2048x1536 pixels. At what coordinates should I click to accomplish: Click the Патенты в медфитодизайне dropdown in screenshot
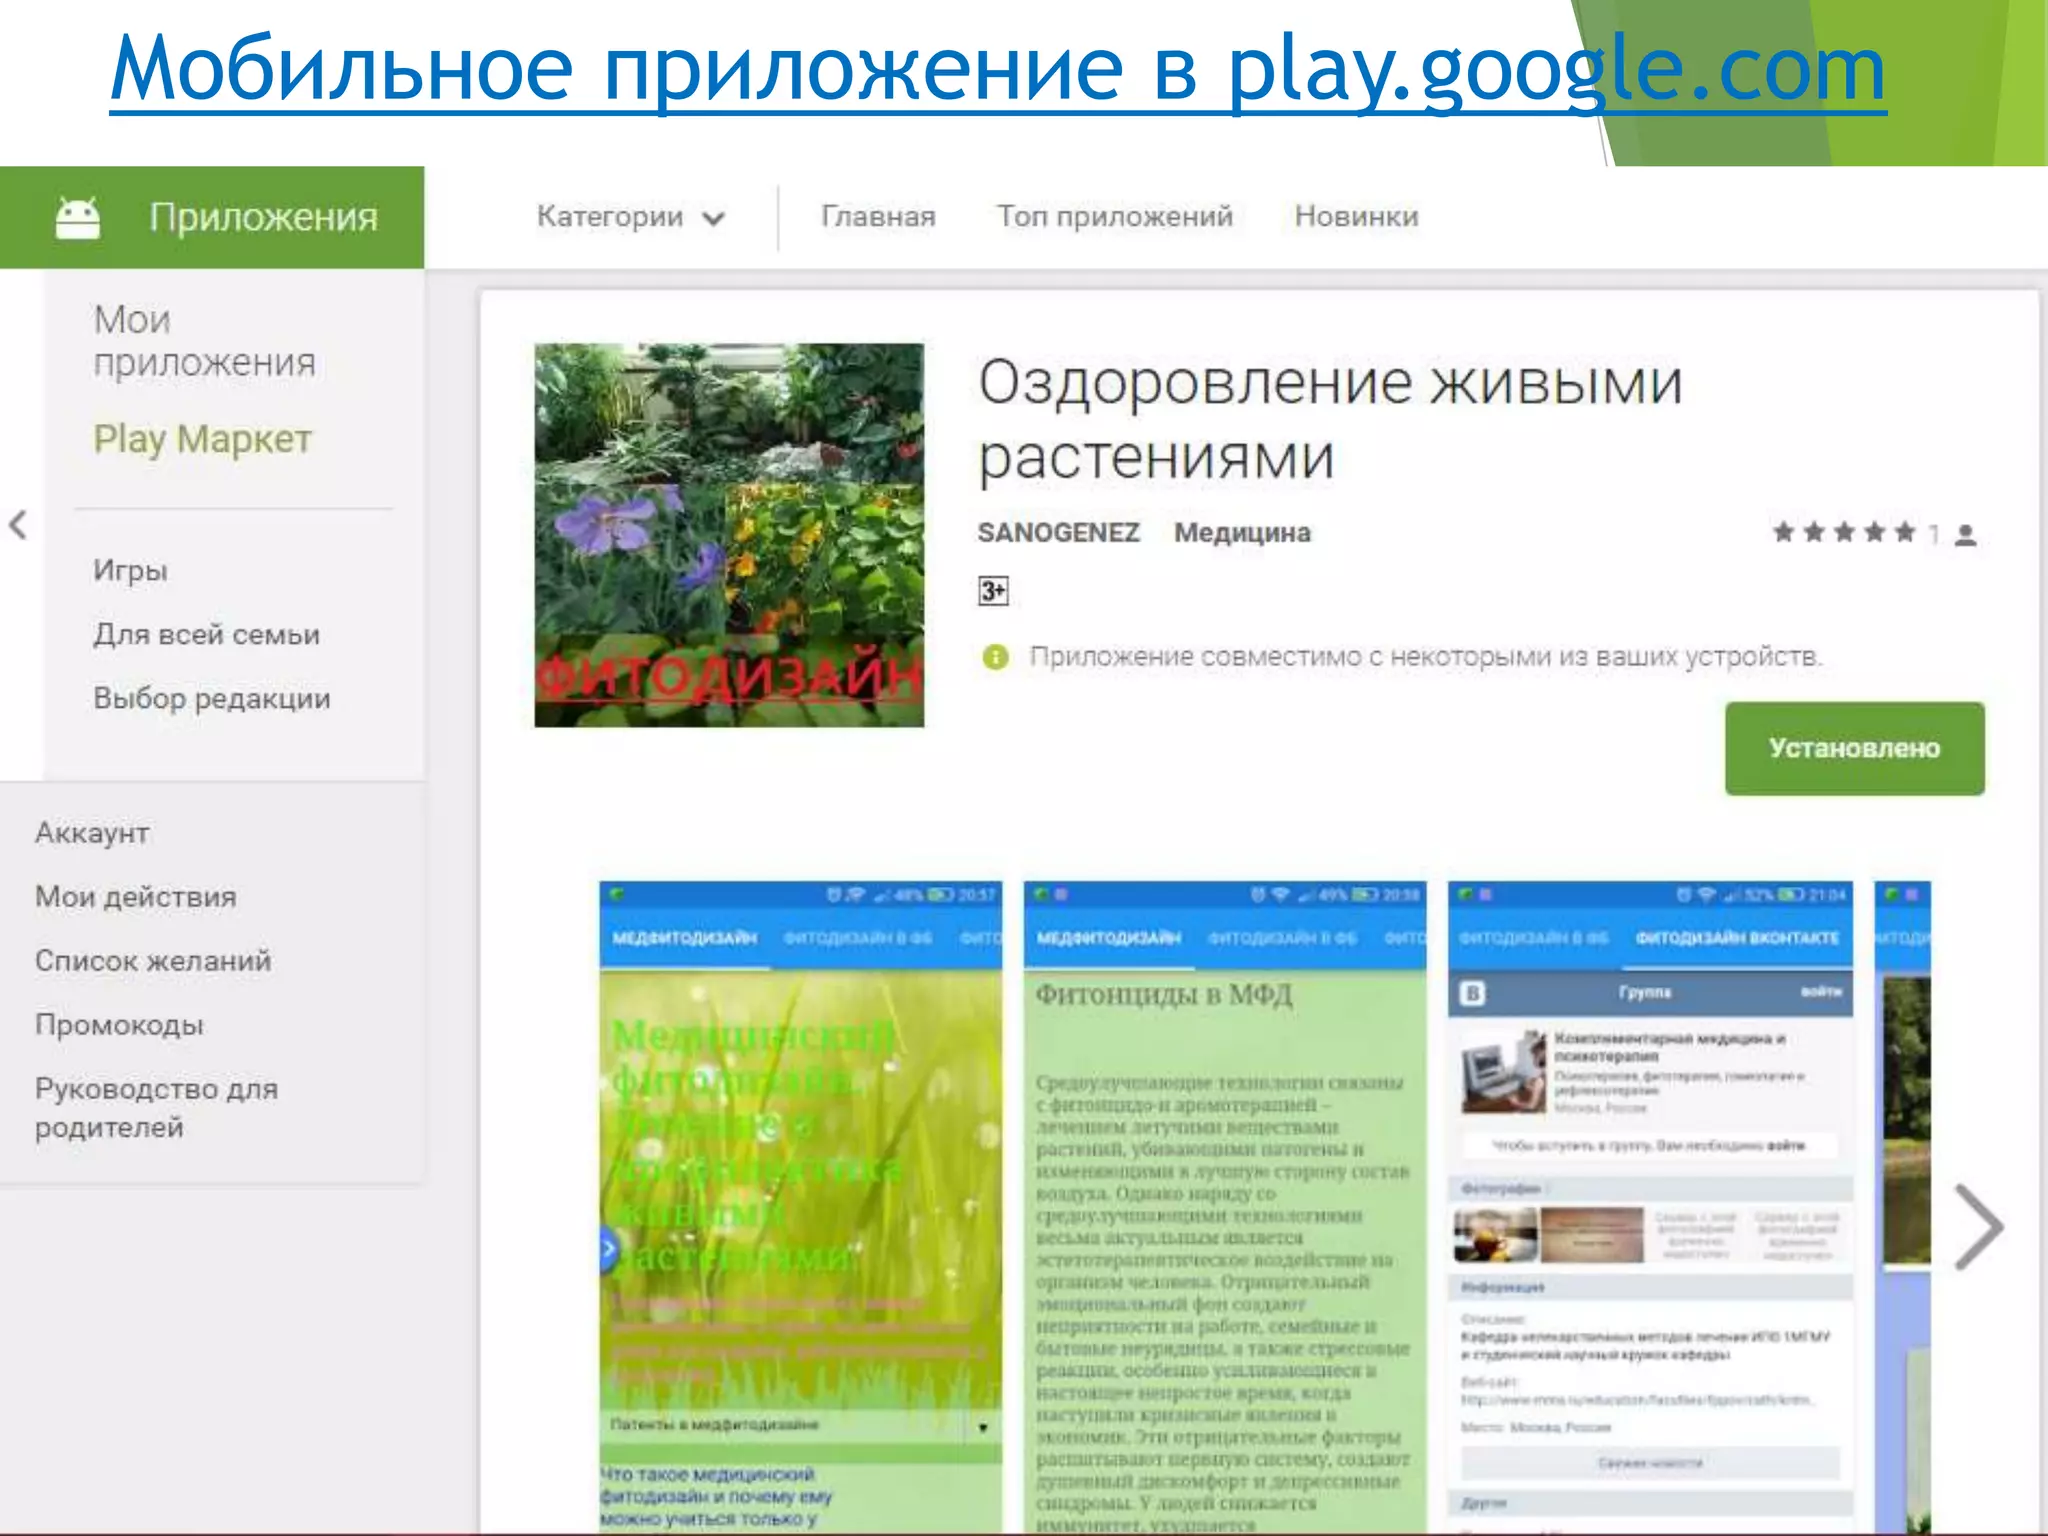click(800, 1425)
